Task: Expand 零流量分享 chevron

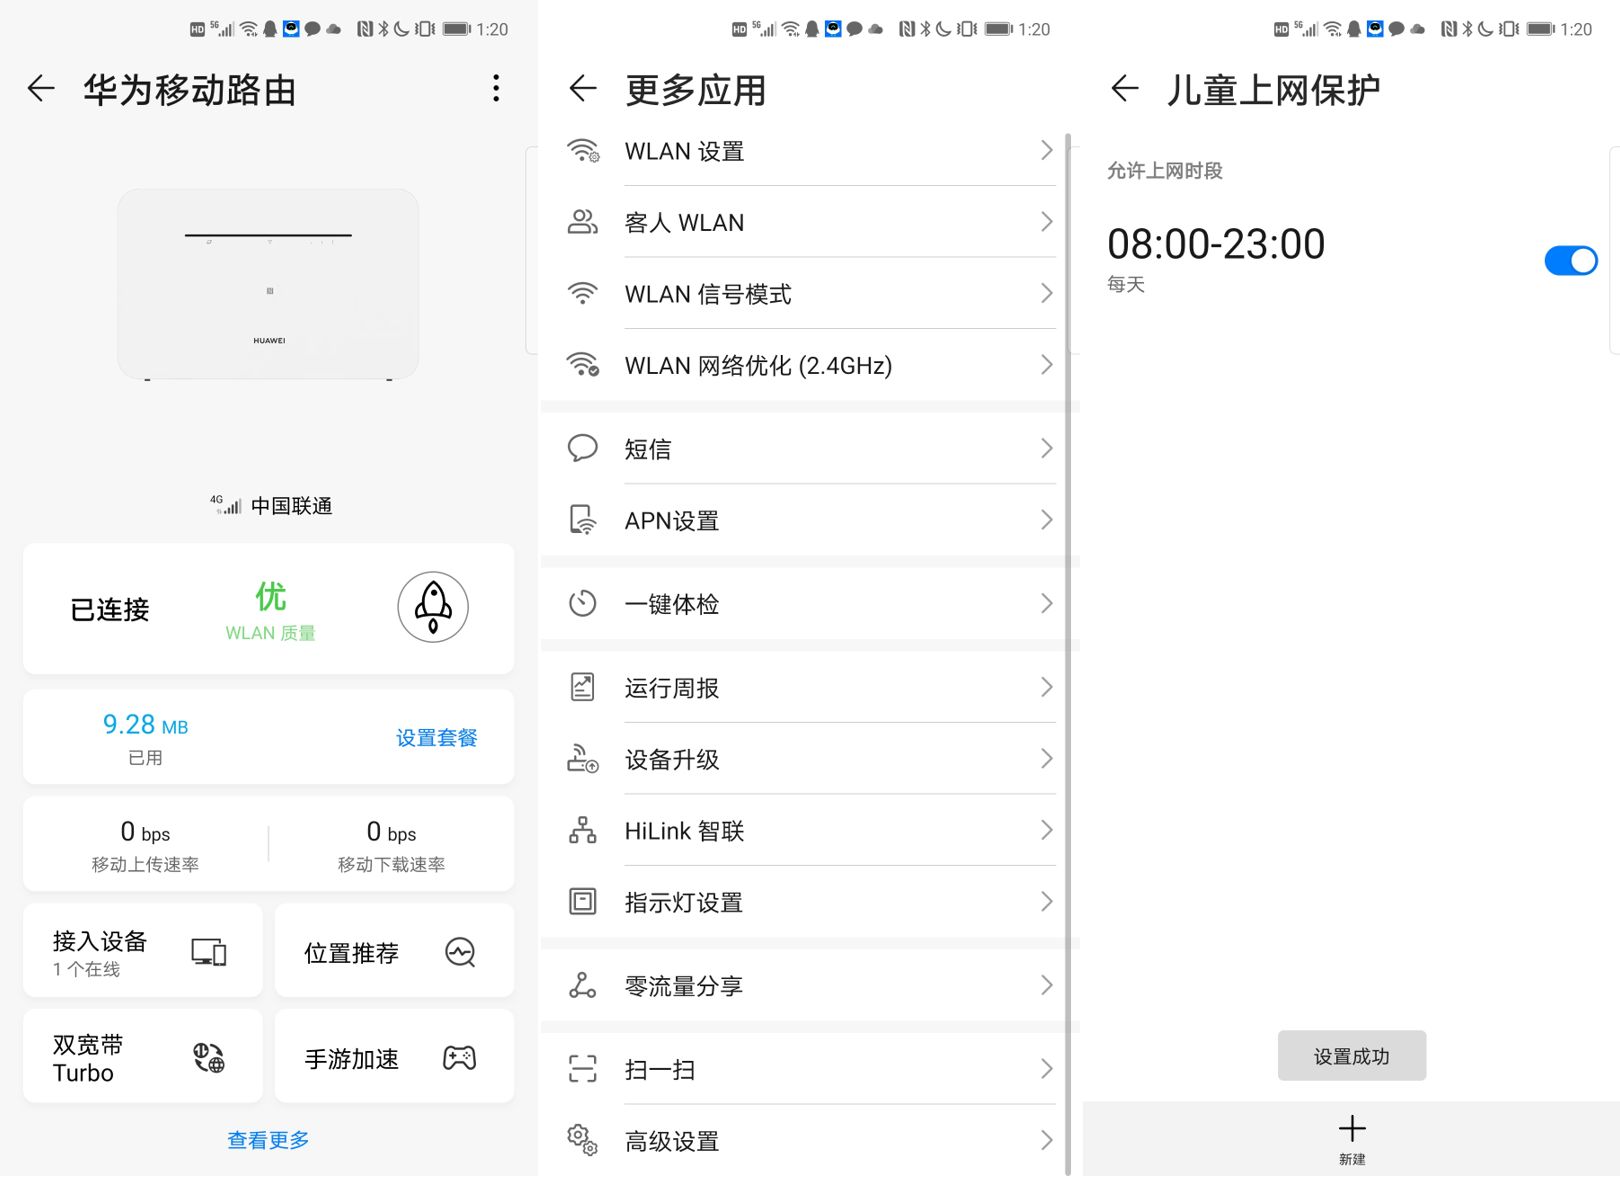Action: point(1047,985)
